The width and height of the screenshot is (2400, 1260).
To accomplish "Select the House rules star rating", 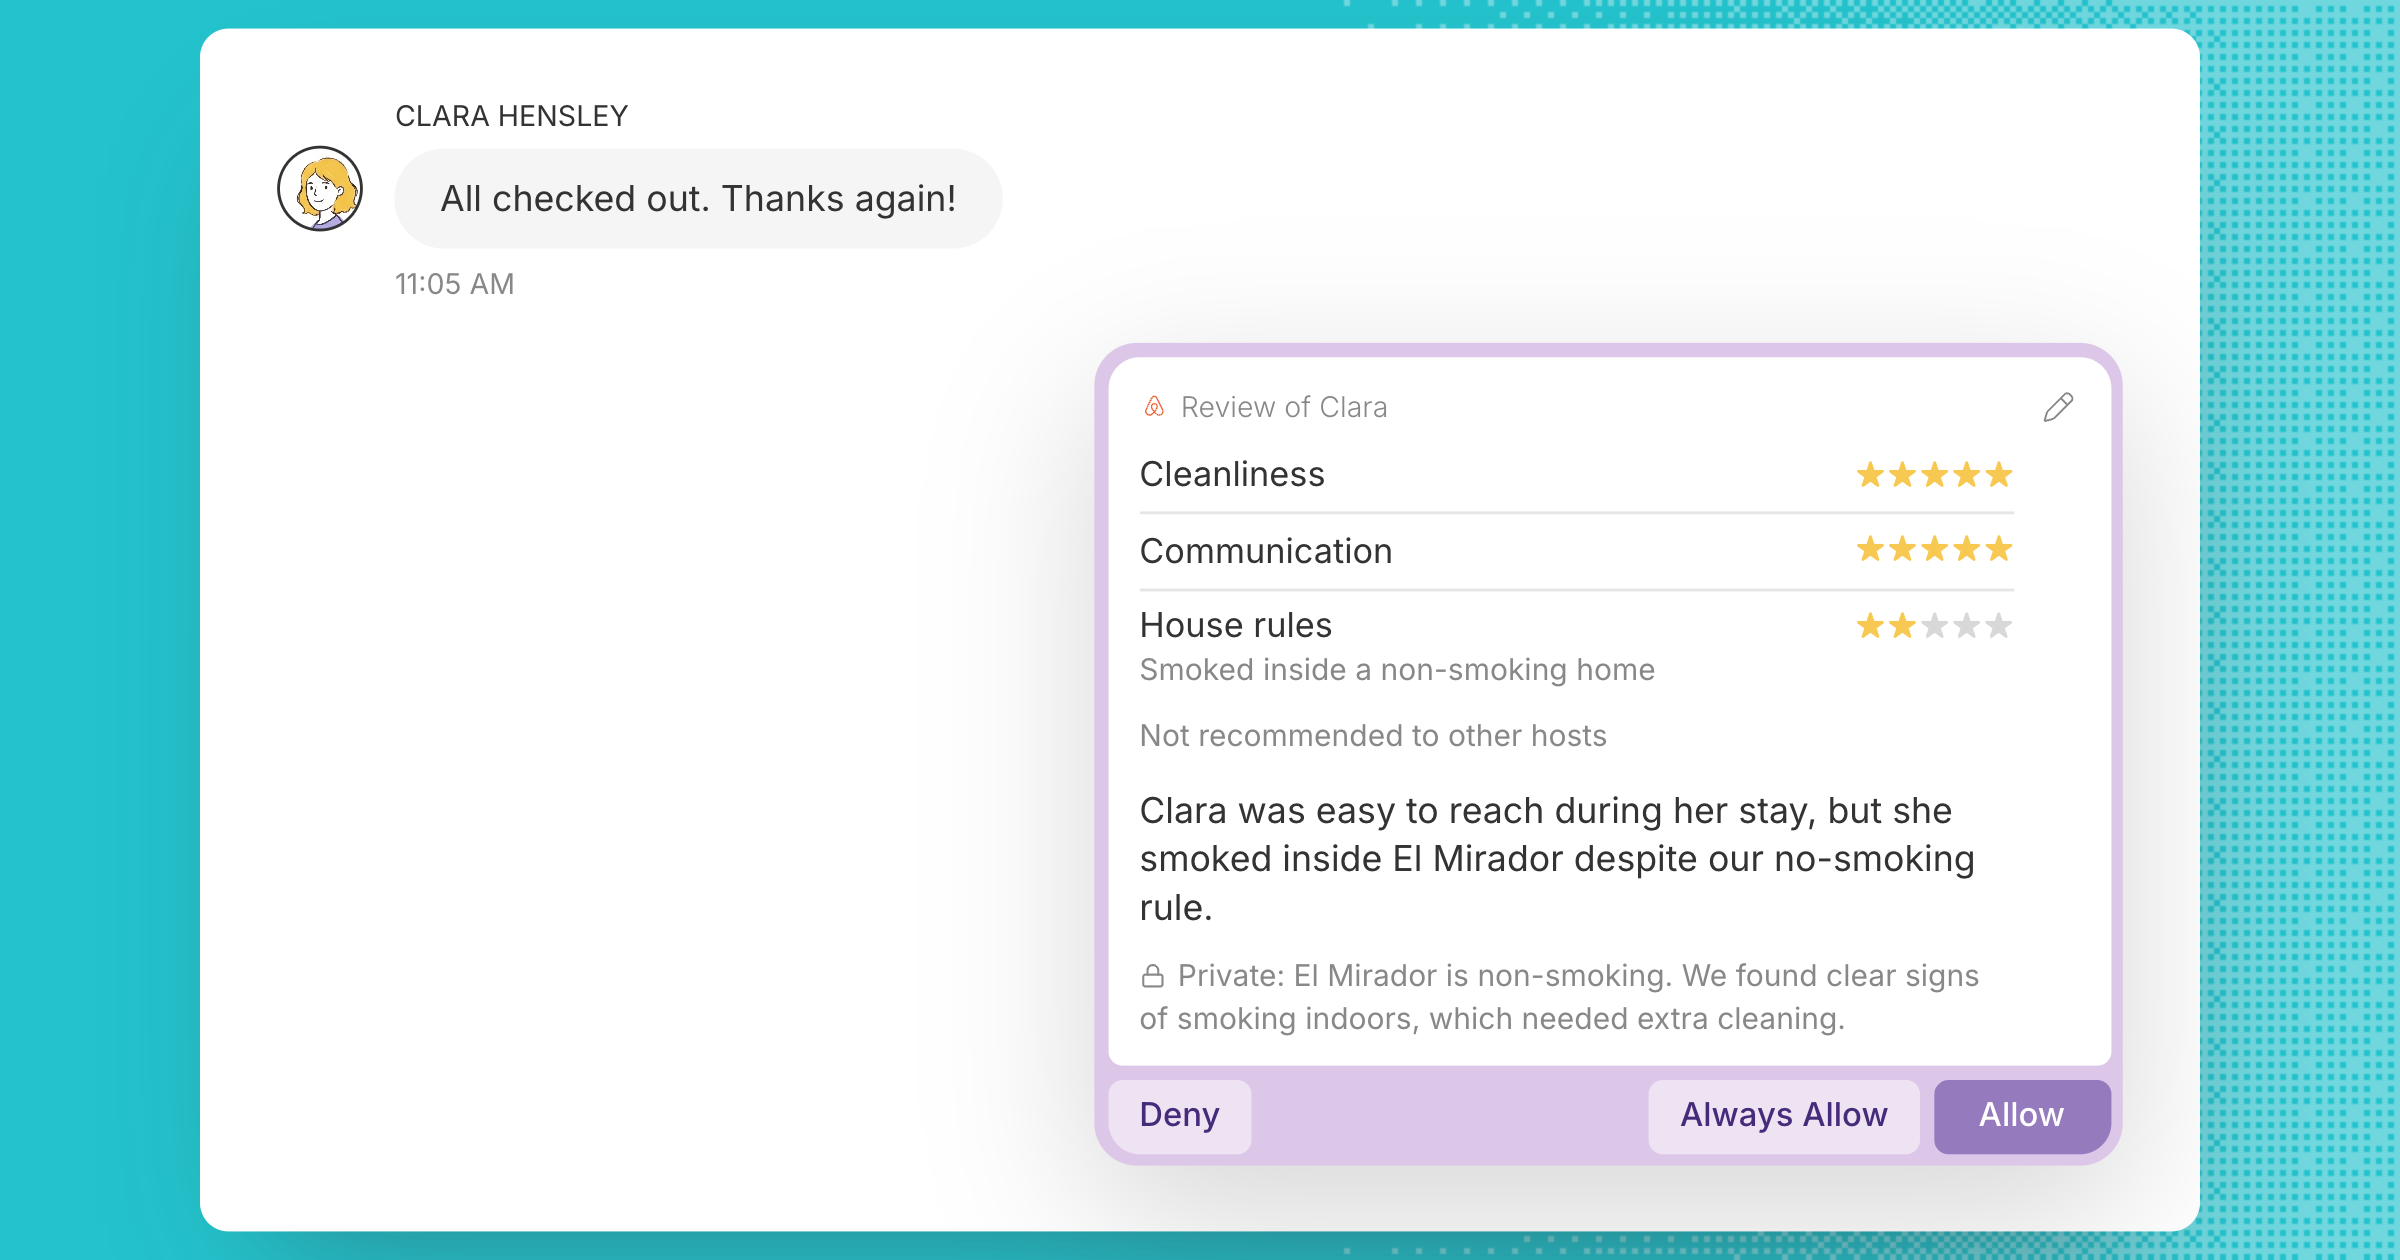I will (1934, 626).
